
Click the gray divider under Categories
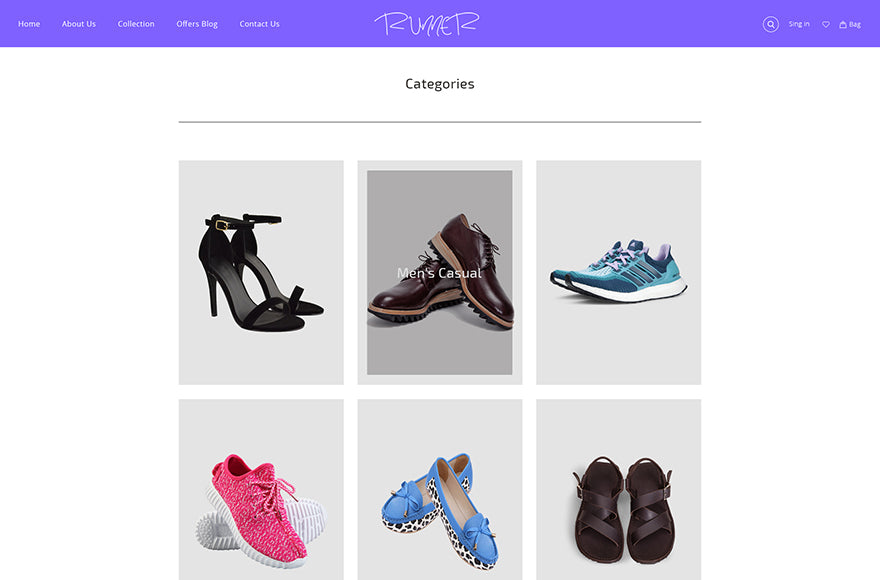tap(439, 121)
